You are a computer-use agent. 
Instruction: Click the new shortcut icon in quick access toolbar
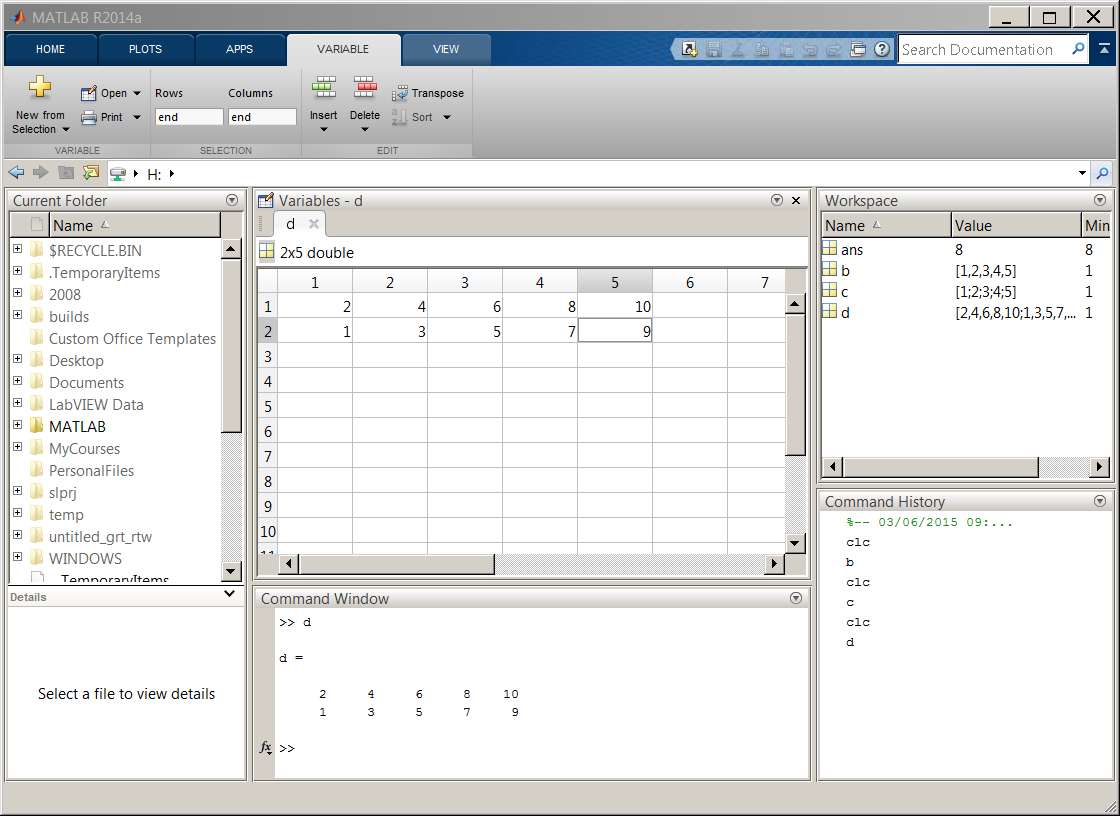[x=689, y=49]
